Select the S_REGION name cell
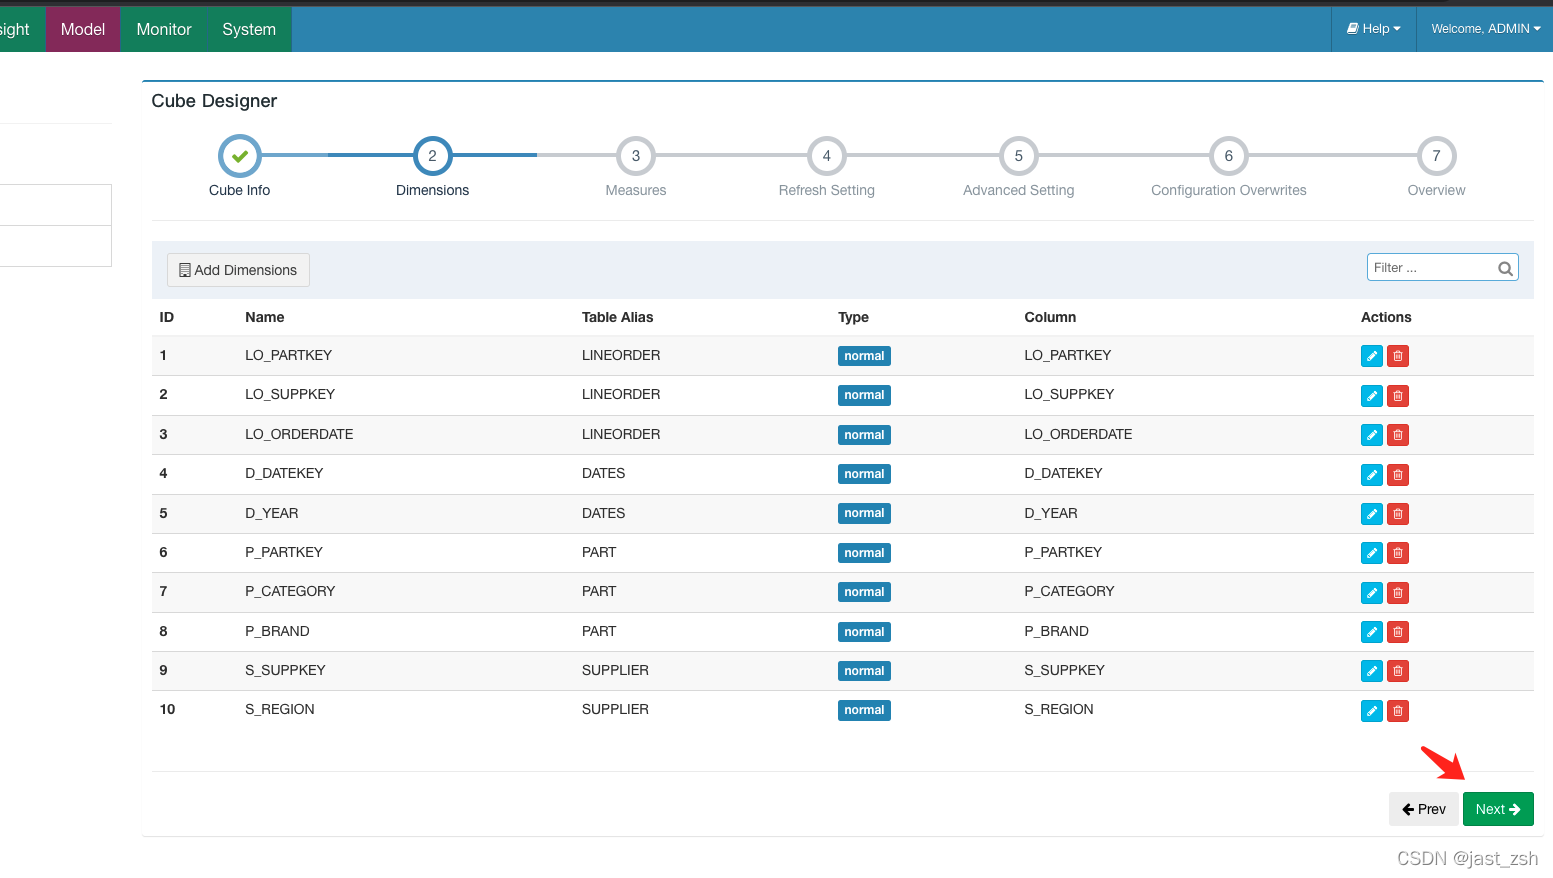 coord(280,709)
